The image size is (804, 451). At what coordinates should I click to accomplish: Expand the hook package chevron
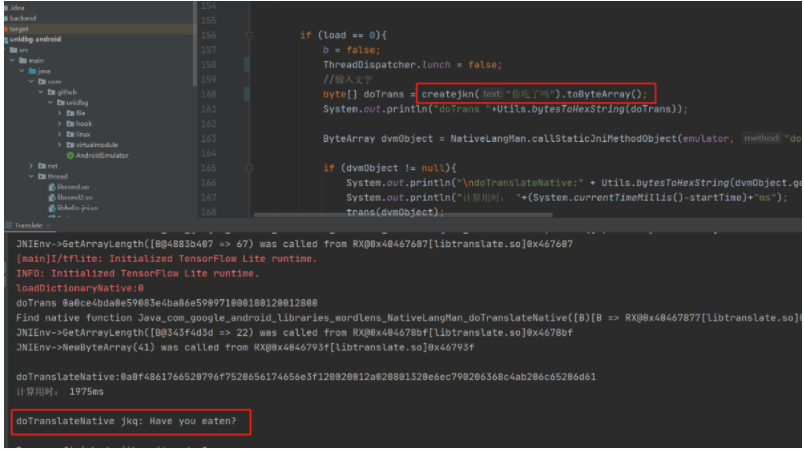(60, 124)
